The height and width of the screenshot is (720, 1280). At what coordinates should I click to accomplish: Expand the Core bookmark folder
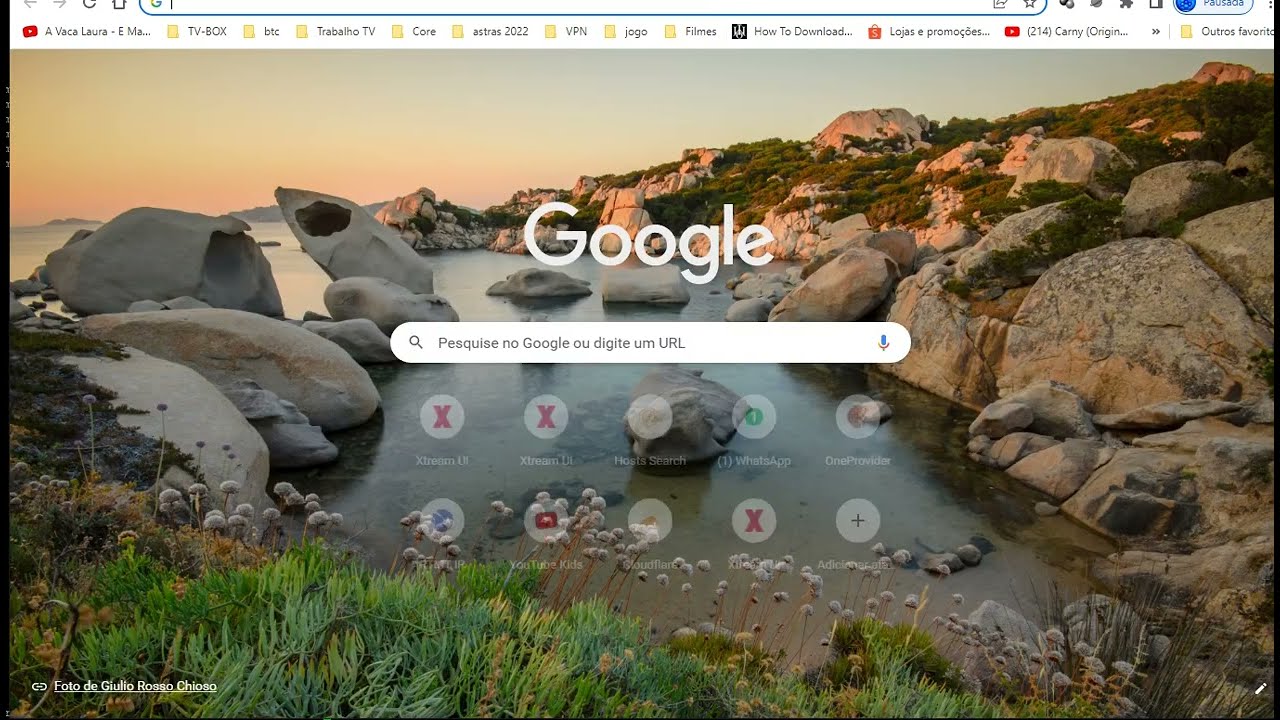point(414,31)
